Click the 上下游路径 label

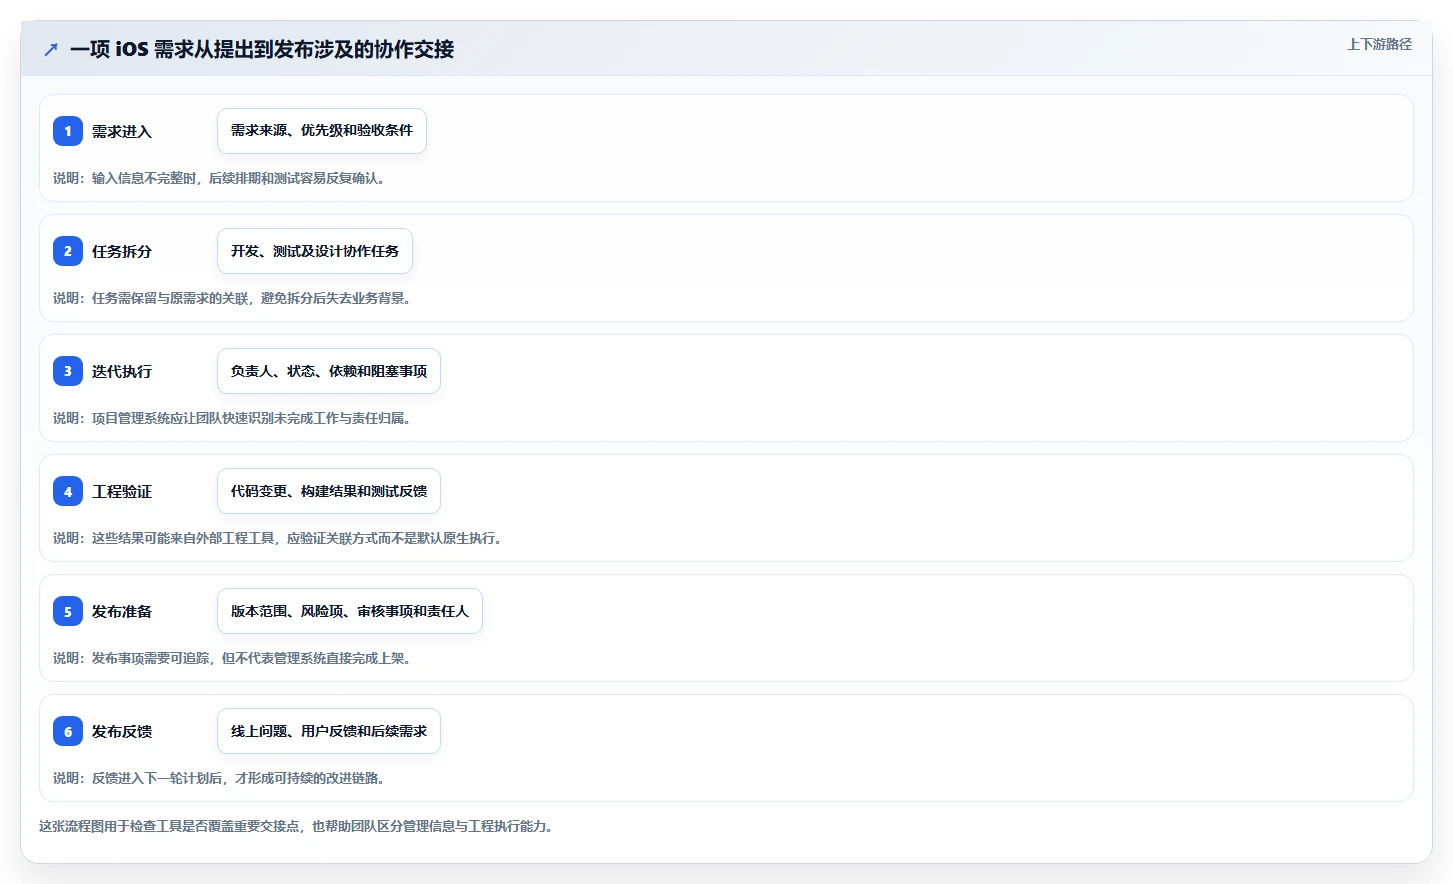tap(1379, 44)
